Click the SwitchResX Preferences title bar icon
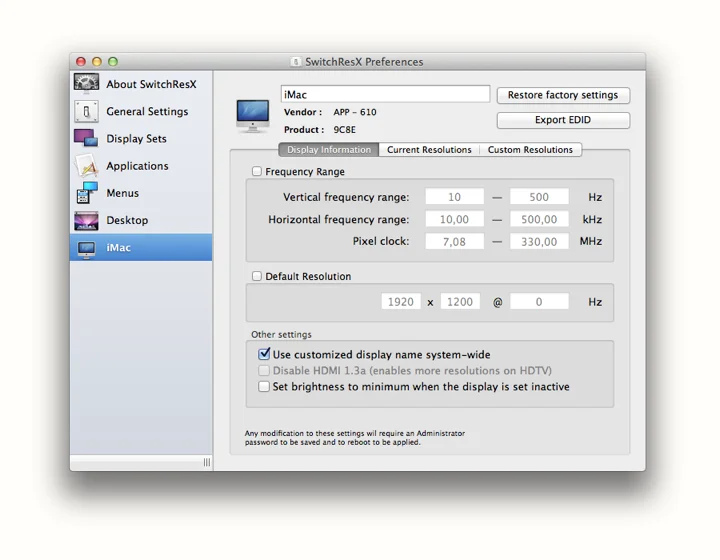The height and width of the screenshot is (560, 720). coord(296,62)
